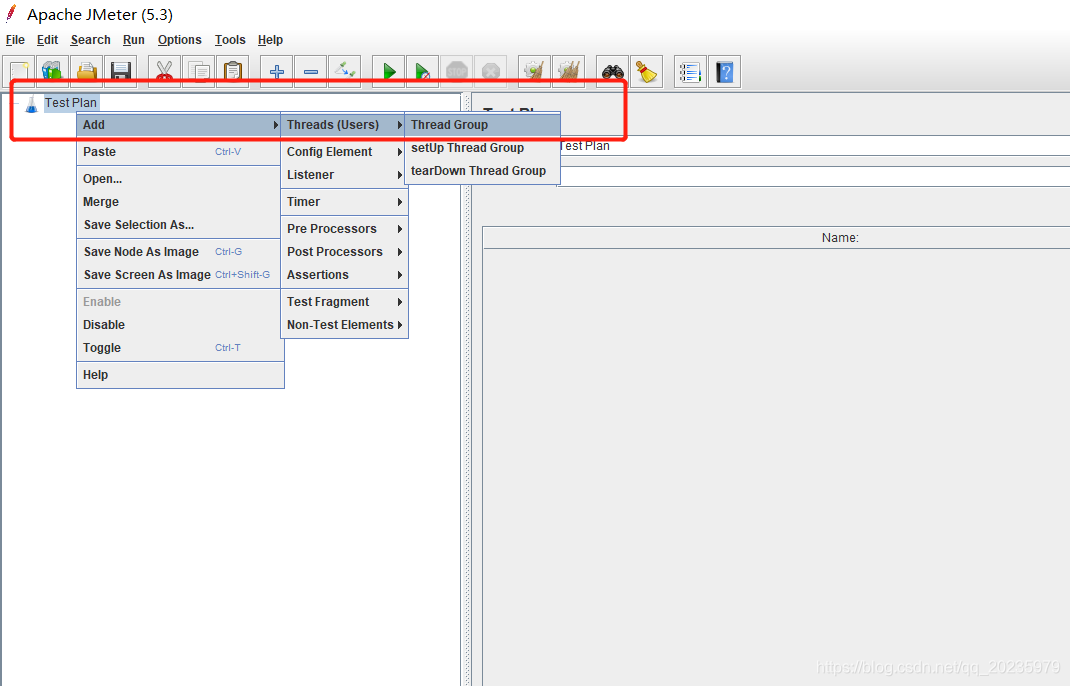Expand the Pre Processors submenu
This screenshot has height=686, width=1070.
344,229
